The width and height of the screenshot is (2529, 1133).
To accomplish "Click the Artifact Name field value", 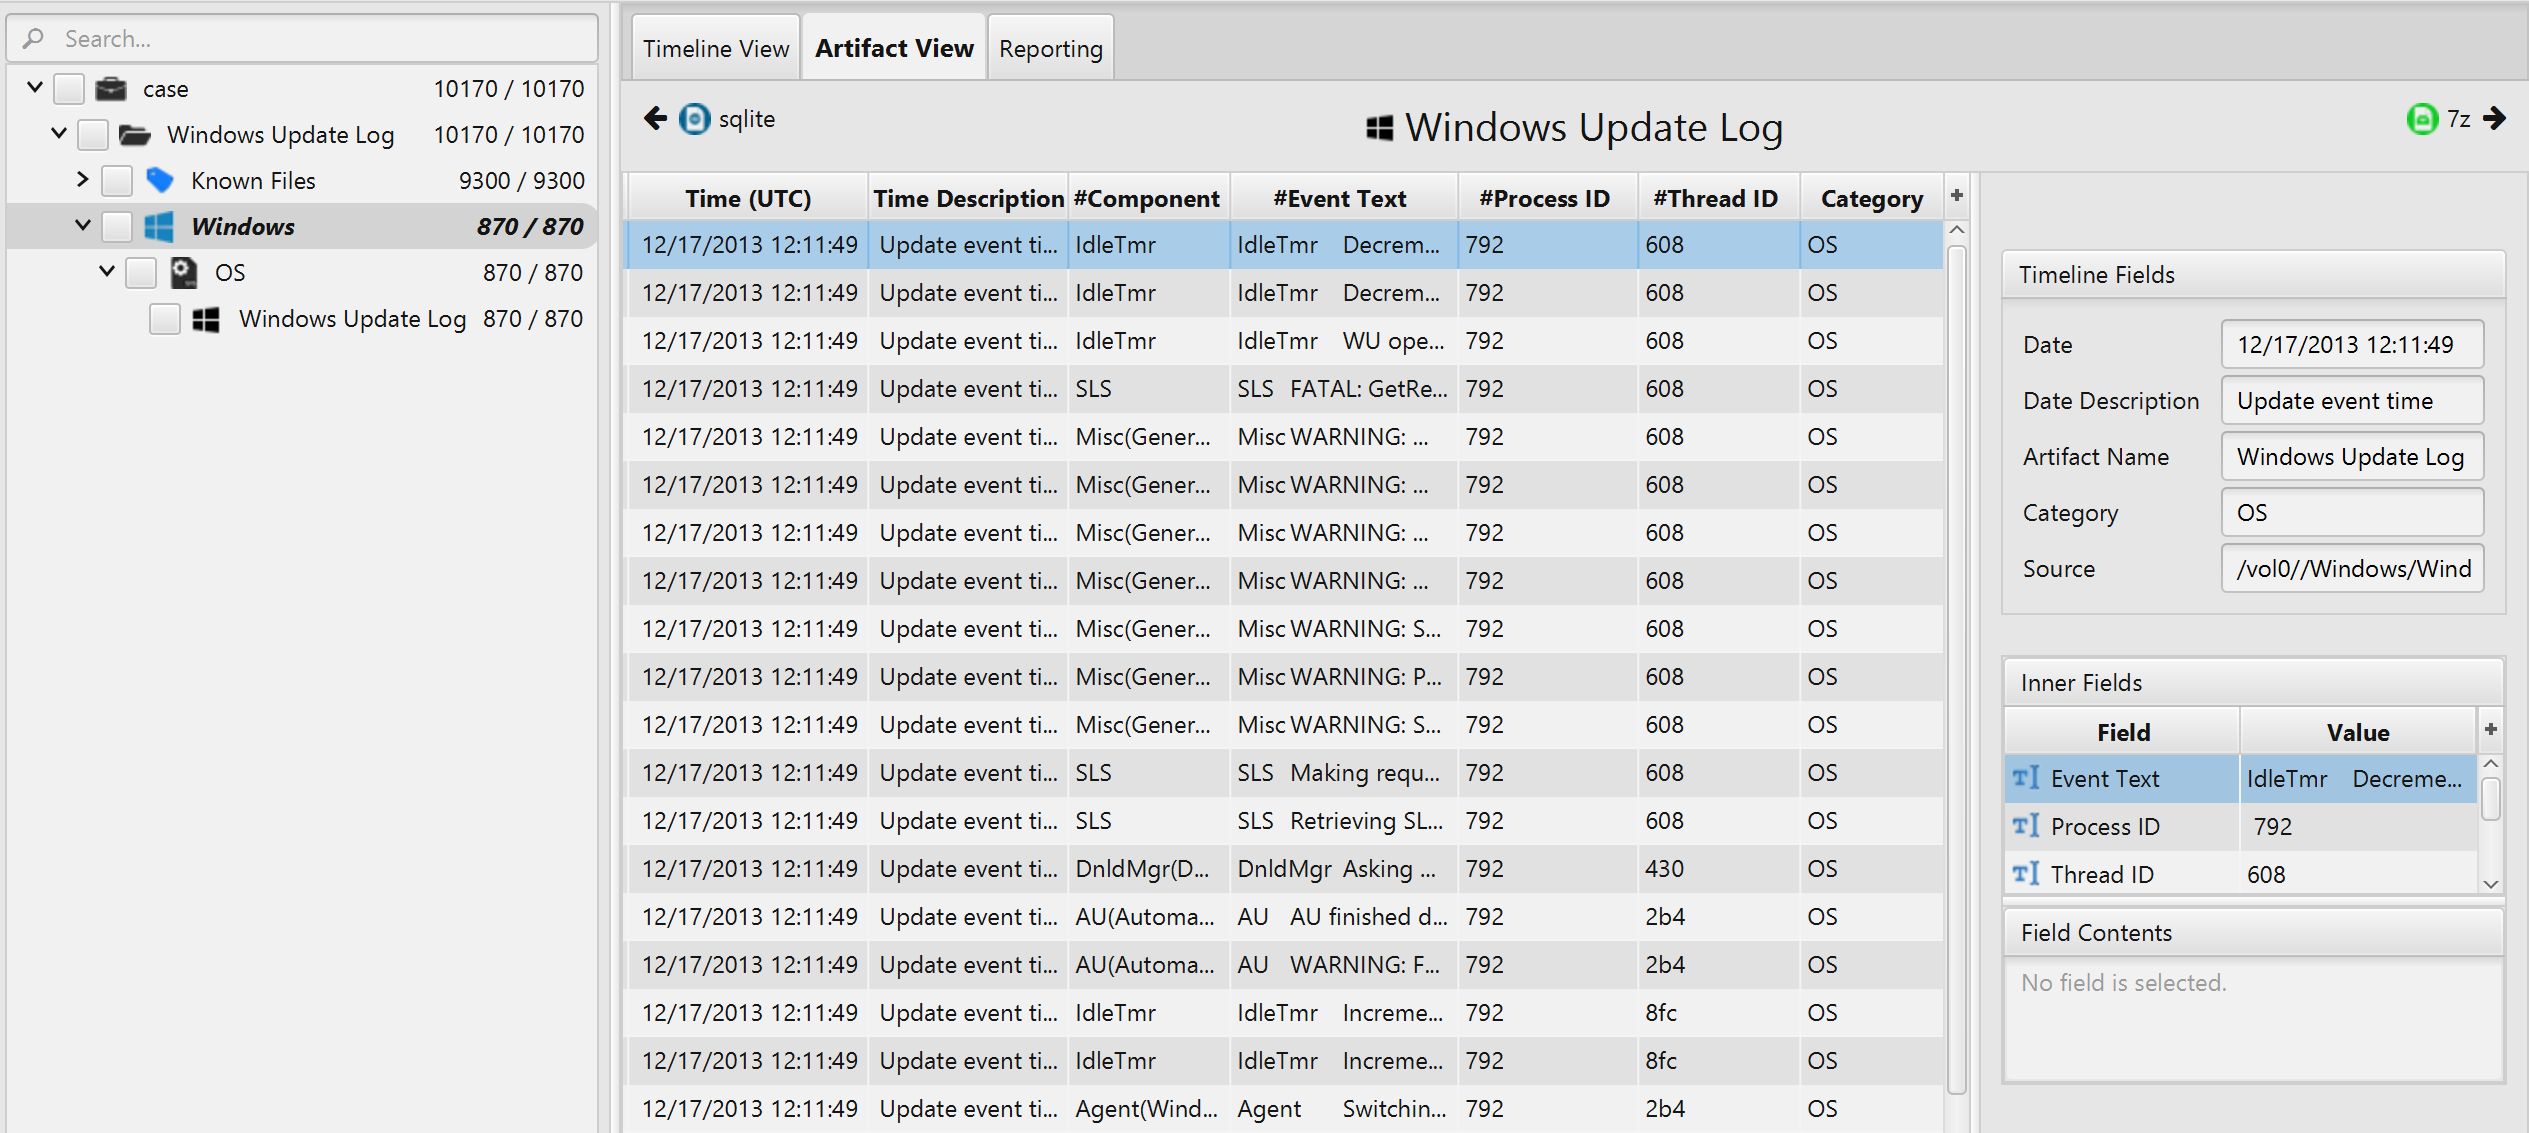I will pyautogui.click(x=2352, y=457).
